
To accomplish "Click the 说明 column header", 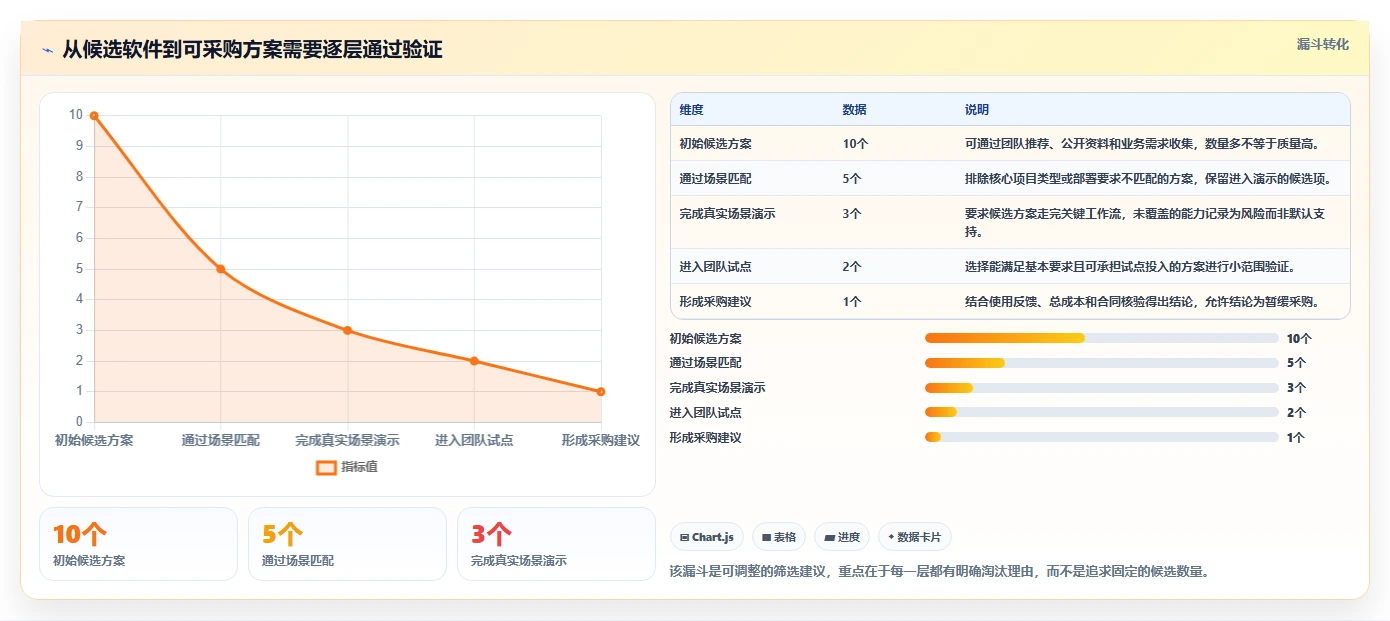I will [x=977, y=110].
